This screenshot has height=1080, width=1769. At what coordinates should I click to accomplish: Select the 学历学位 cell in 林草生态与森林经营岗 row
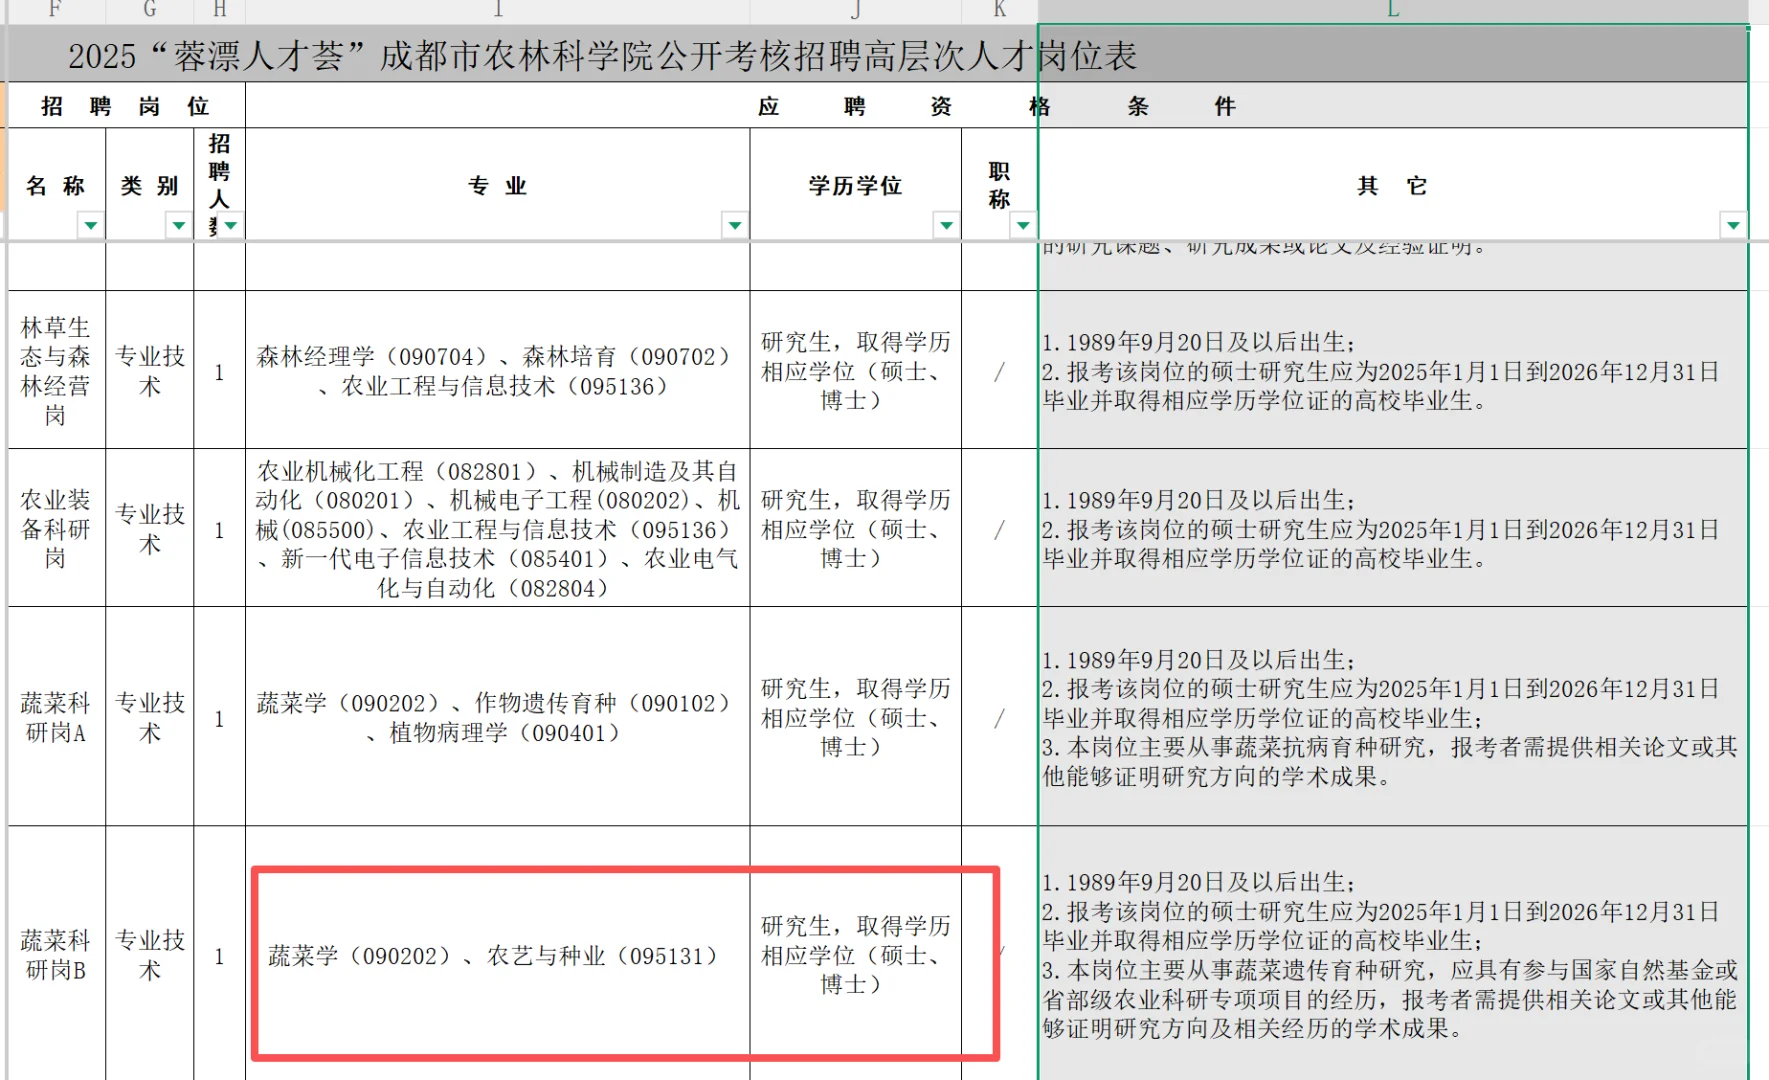tap(856, 370)
